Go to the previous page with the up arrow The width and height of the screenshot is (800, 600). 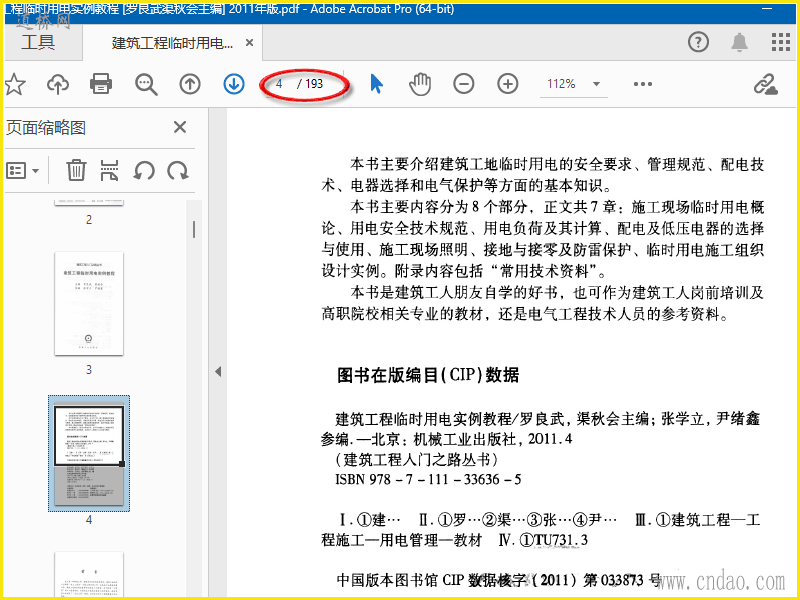190,84
